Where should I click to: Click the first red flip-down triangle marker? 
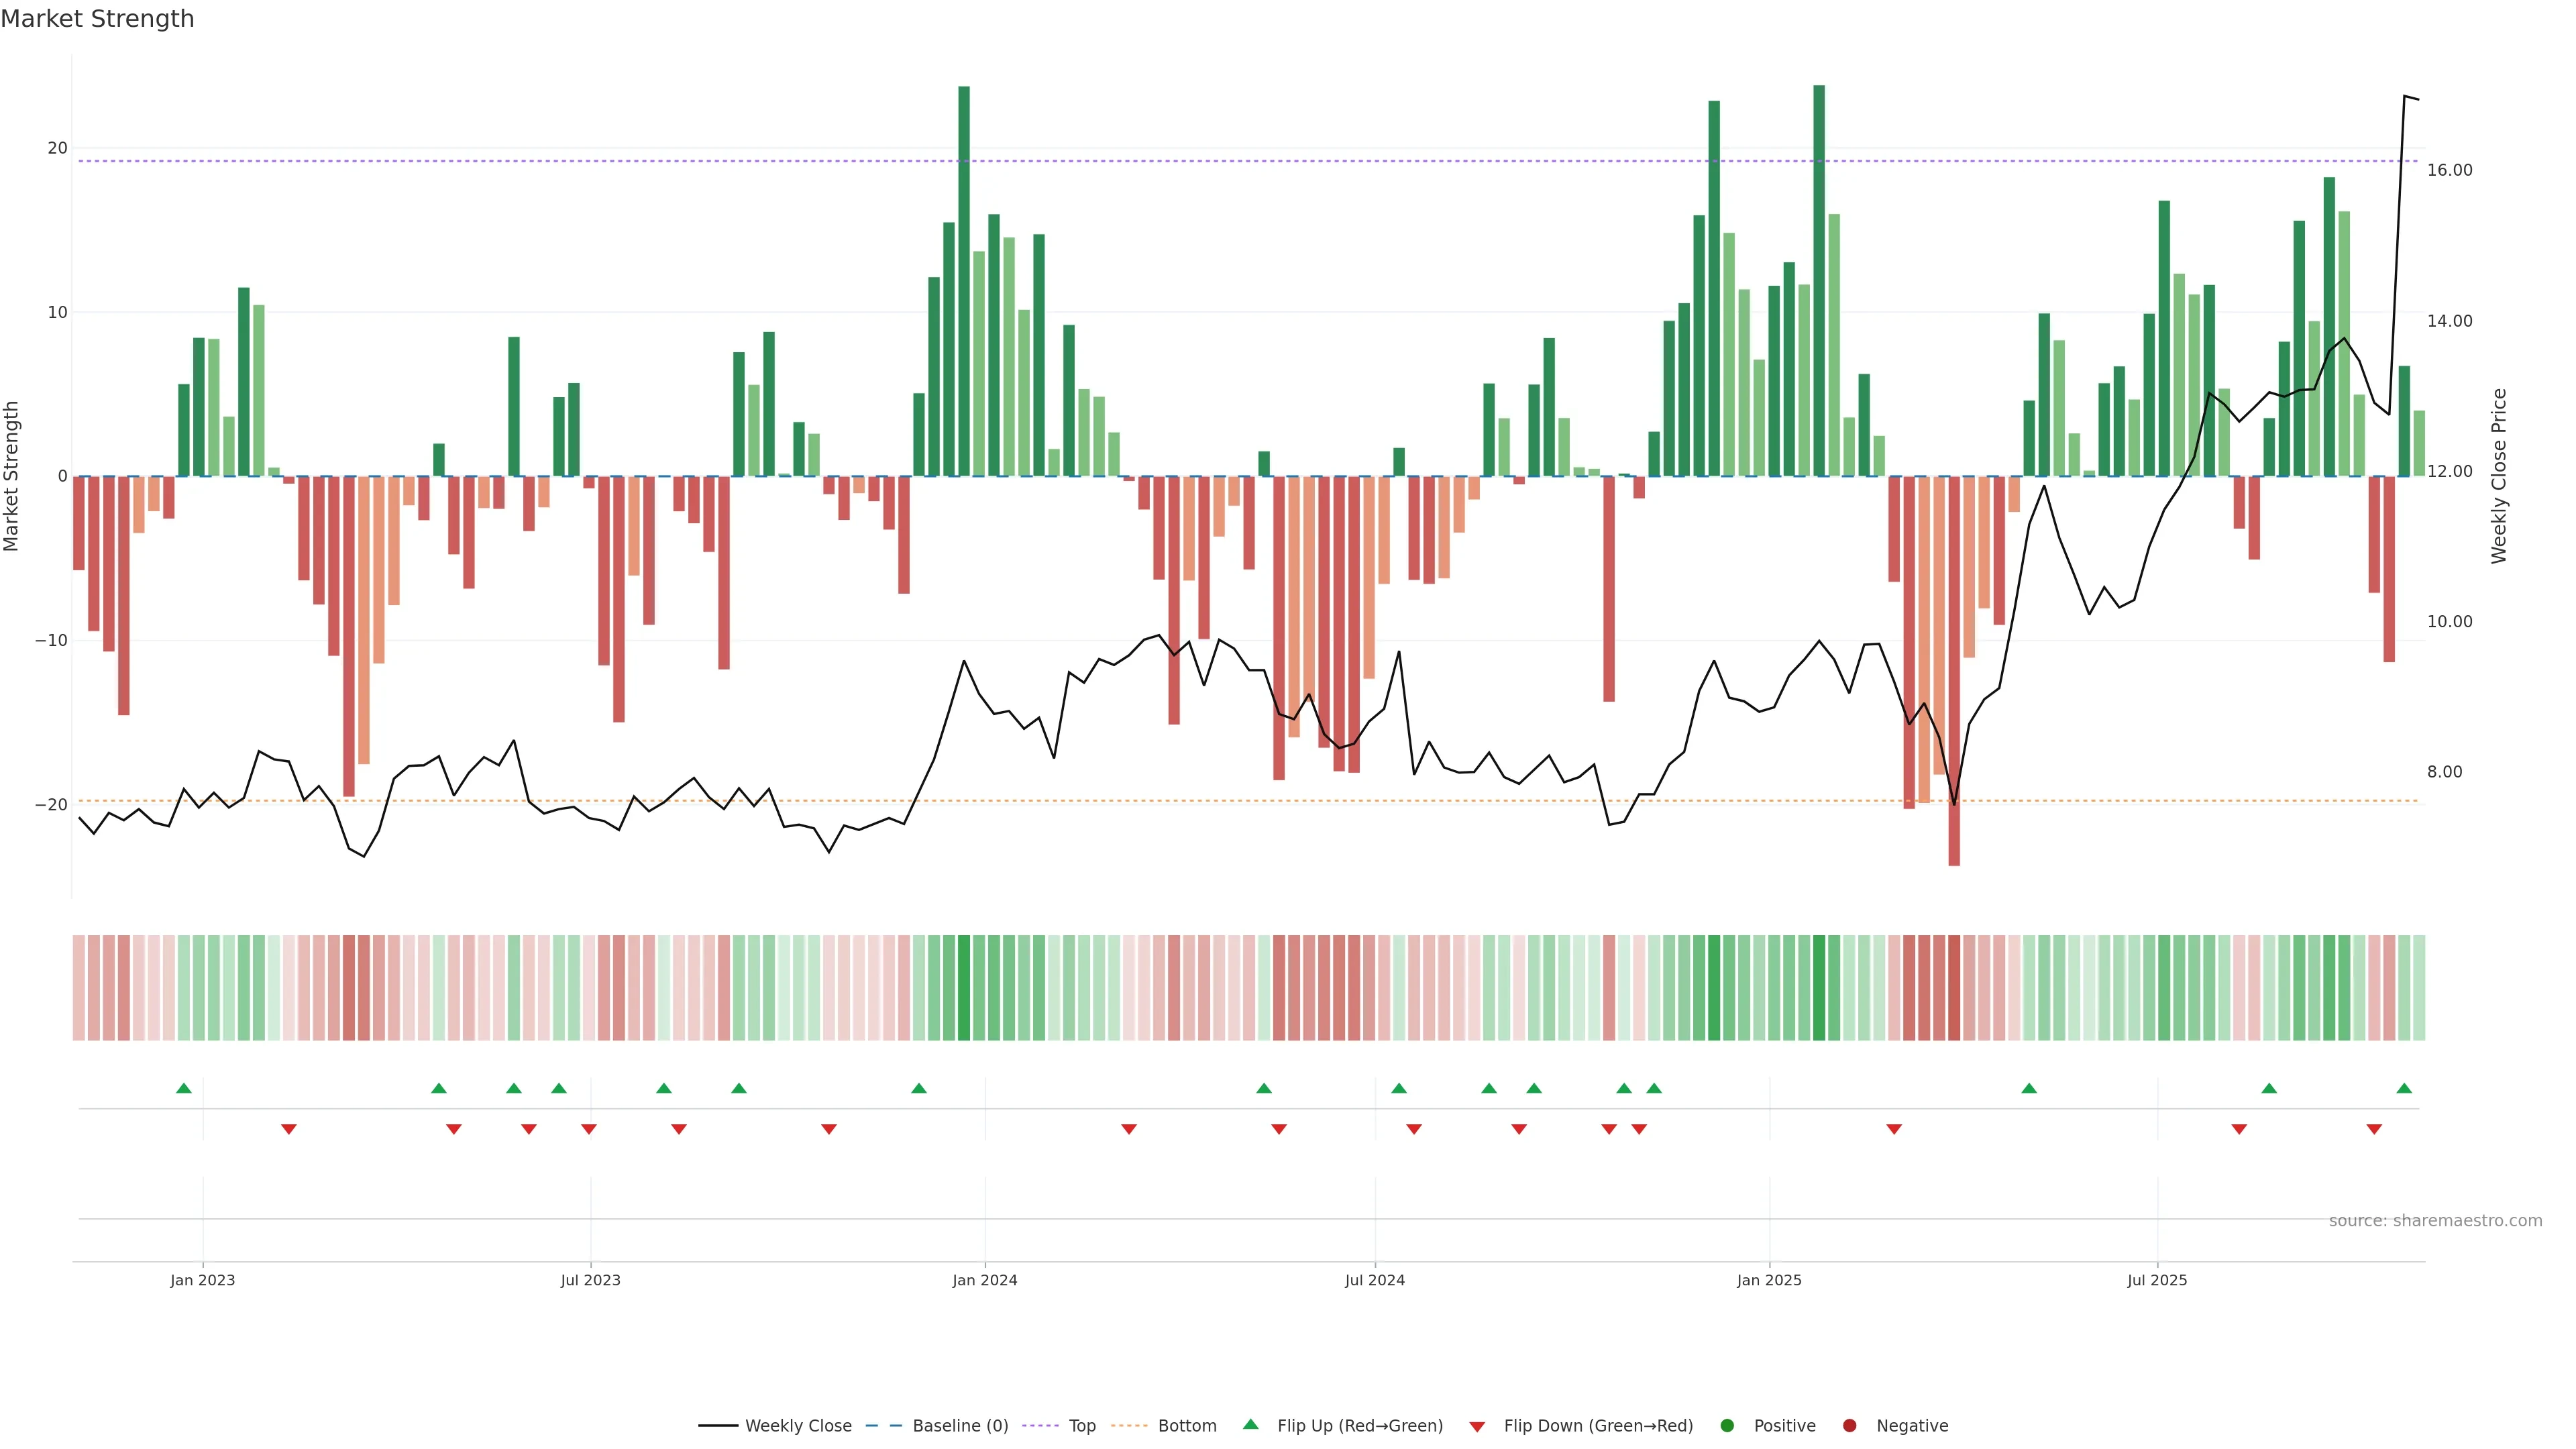tap(289, 1129)
